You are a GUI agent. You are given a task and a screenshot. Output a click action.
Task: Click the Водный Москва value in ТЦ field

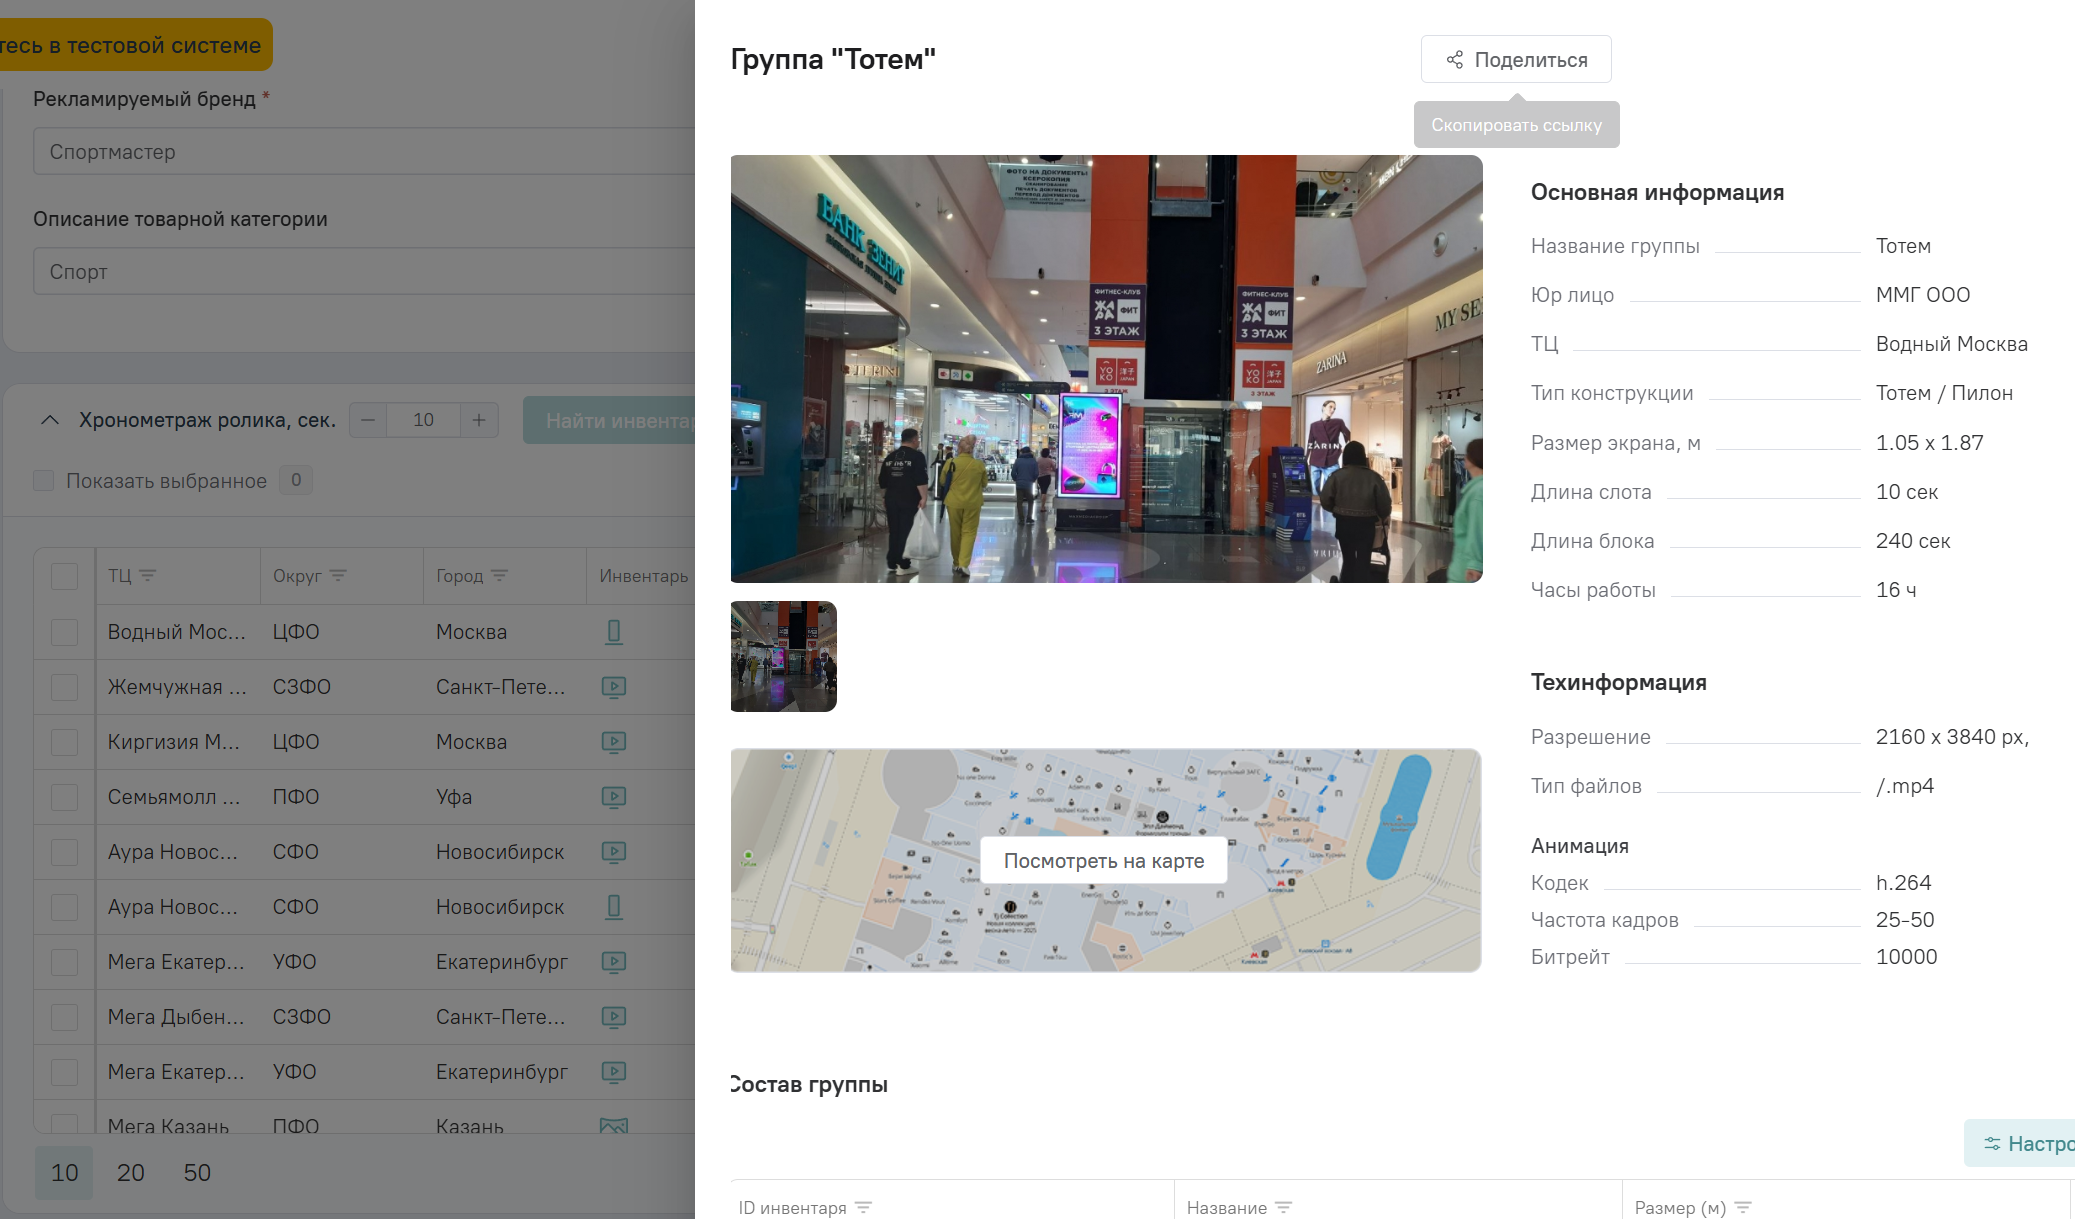pos(1952,344)
